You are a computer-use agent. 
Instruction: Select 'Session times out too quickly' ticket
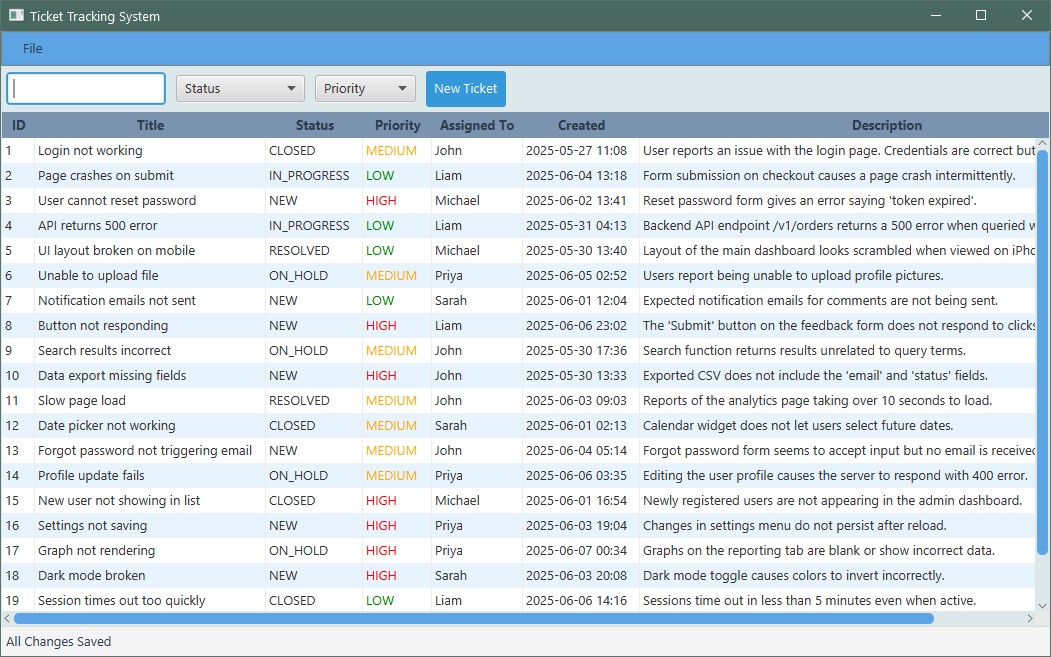(x=122, y=601)
